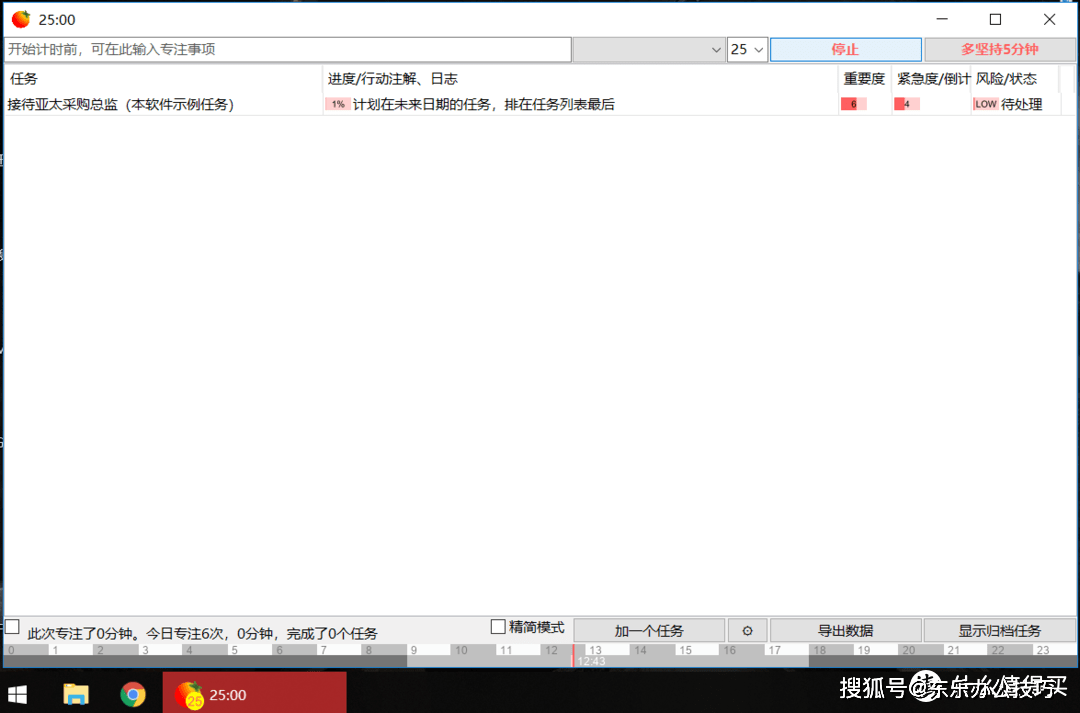Click the tomato timer taskbar icon
This screenshot has width=1080, height=713.
pos(188,694)
